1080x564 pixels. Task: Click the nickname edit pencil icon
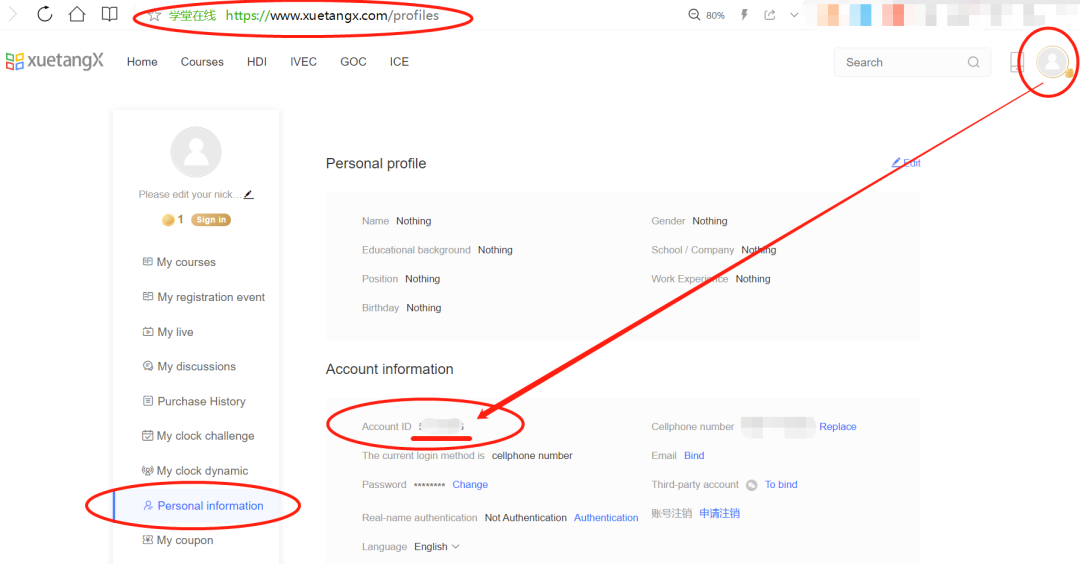click(x=248, y=194)
